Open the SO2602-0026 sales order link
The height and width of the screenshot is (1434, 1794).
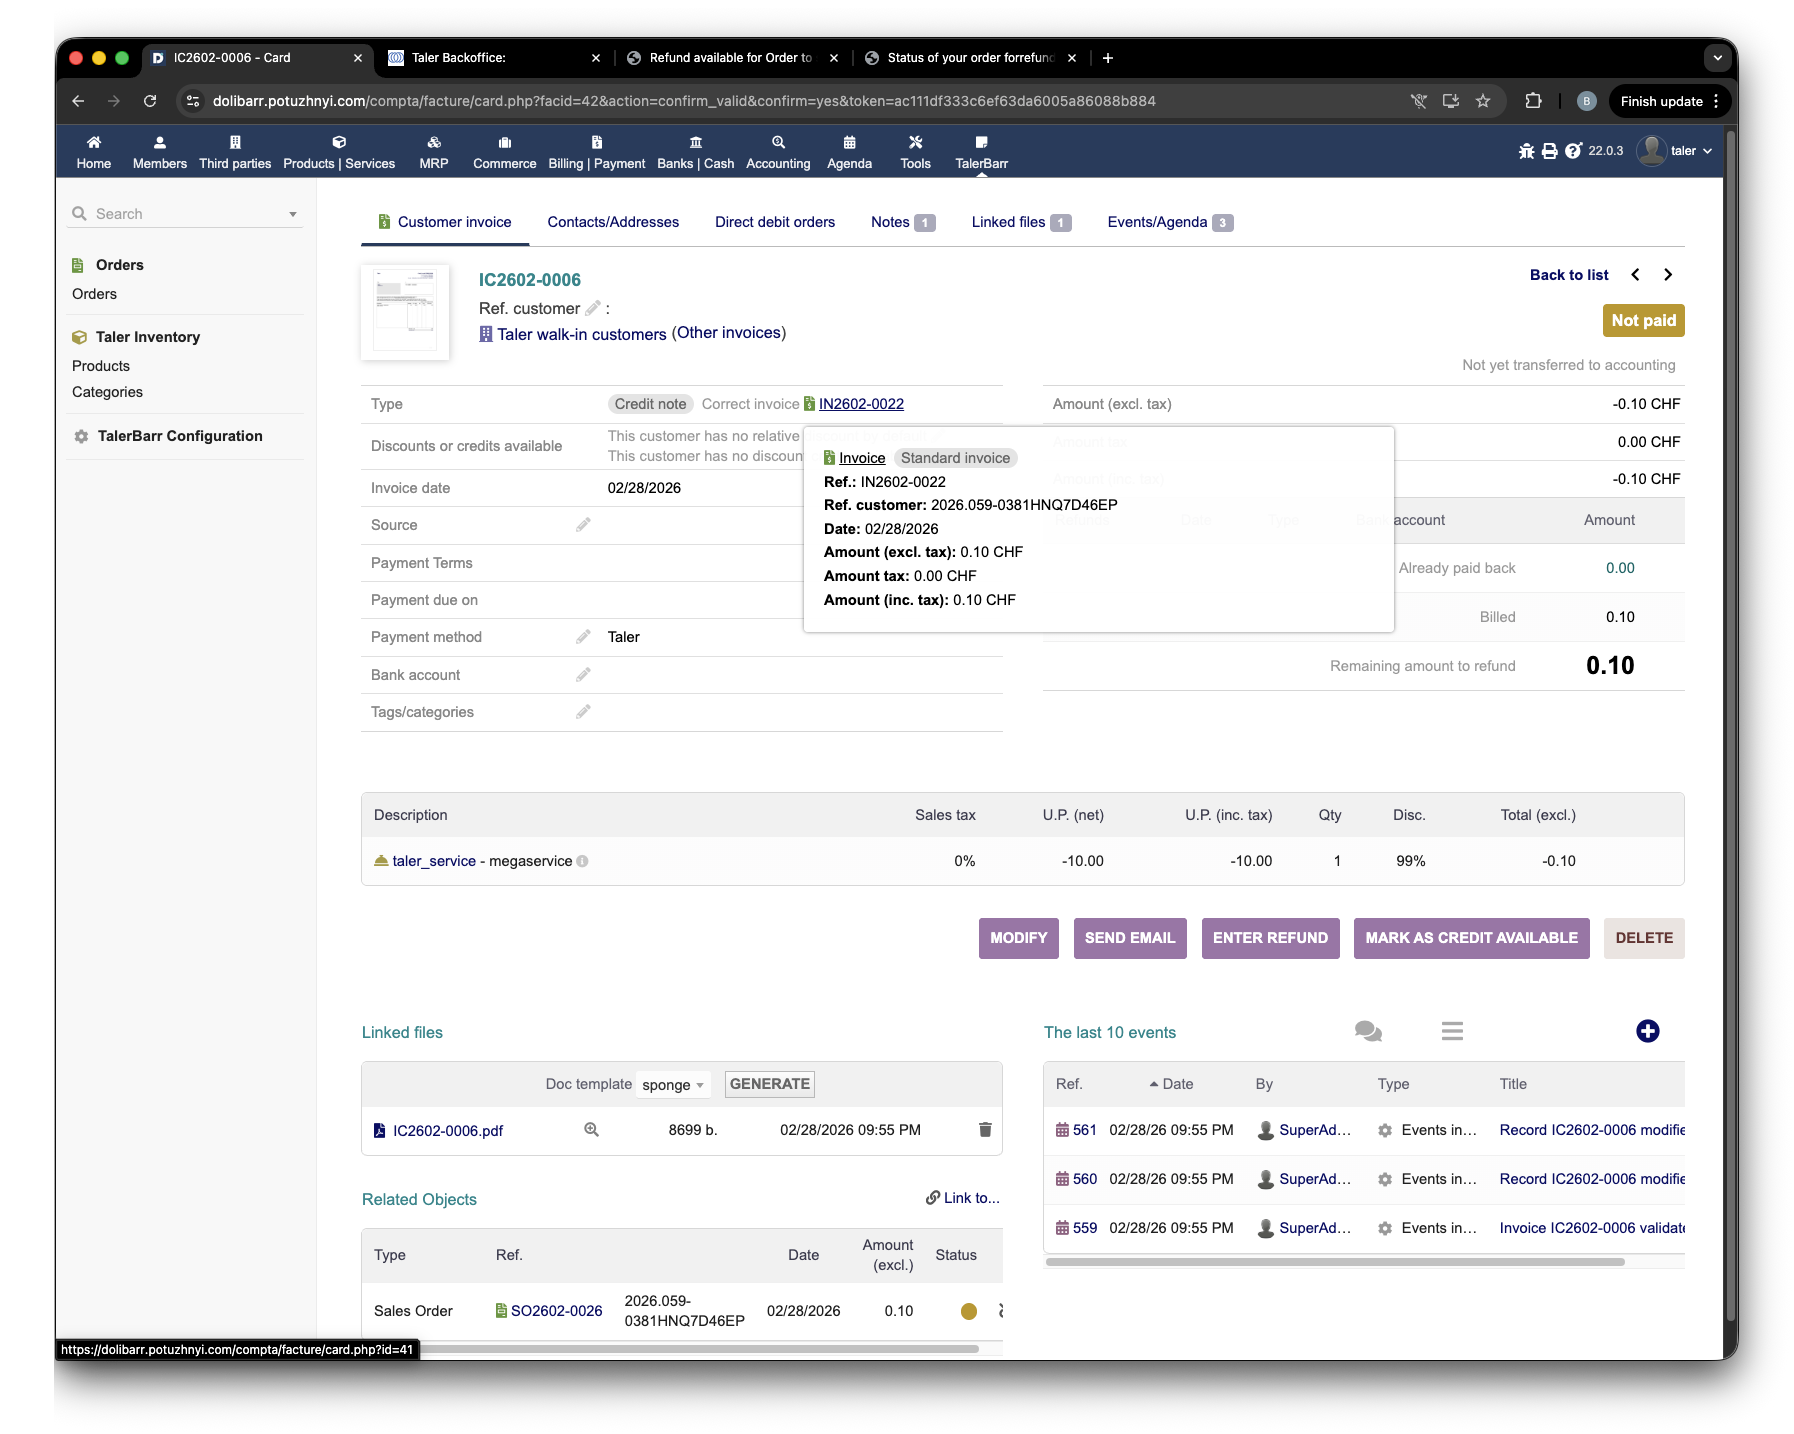pos(556,1311)
